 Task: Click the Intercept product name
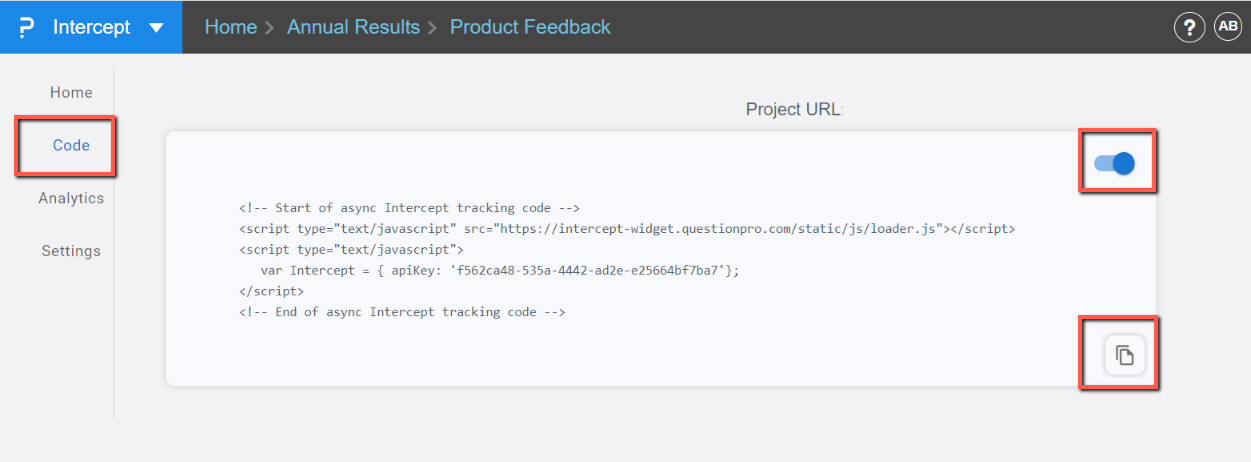(91, 27)
